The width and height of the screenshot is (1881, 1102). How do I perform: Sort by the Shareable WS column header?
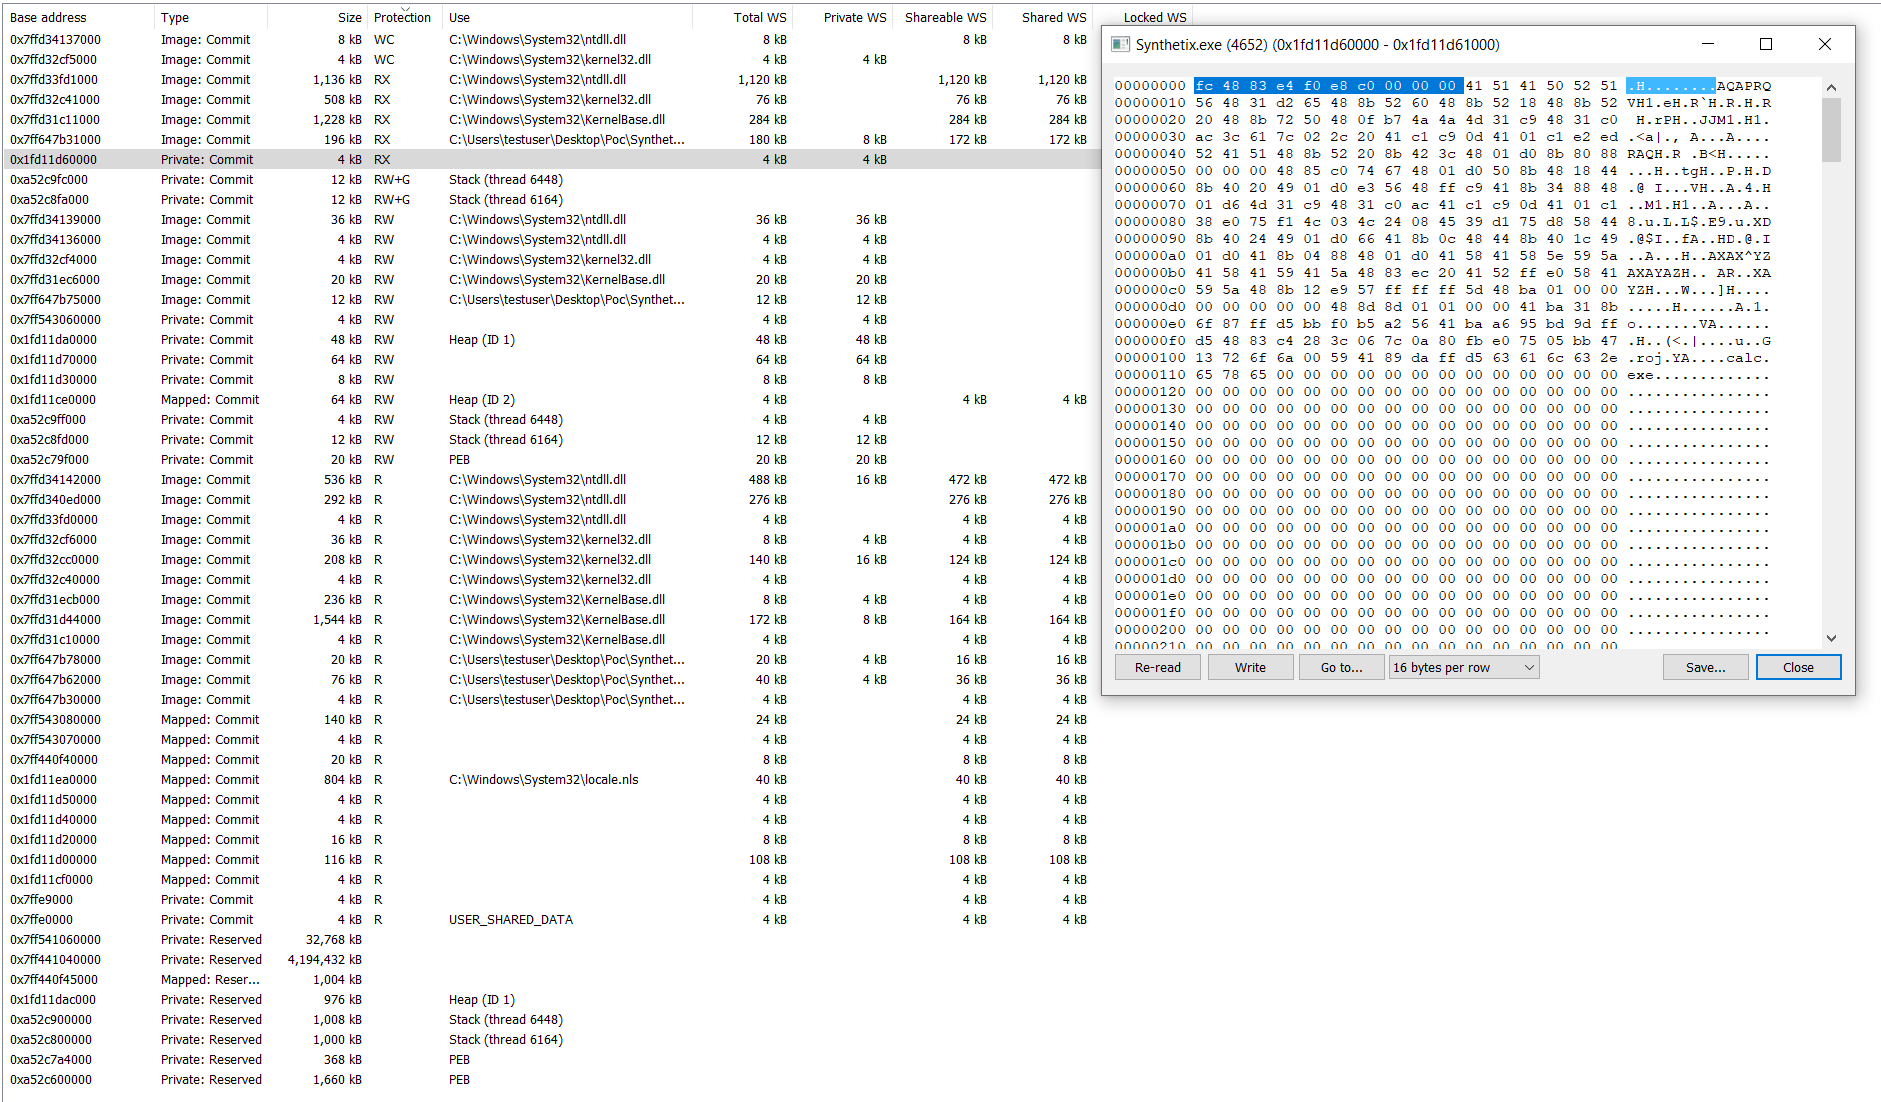(x=943, y=17)
